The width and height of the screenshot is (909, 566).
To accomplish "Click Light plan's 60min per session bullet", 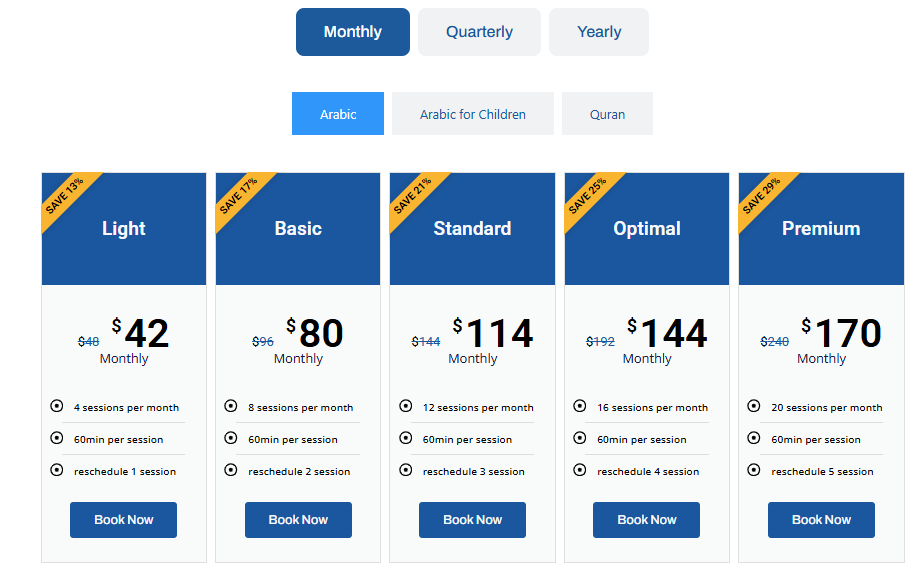I will (56, 438).
